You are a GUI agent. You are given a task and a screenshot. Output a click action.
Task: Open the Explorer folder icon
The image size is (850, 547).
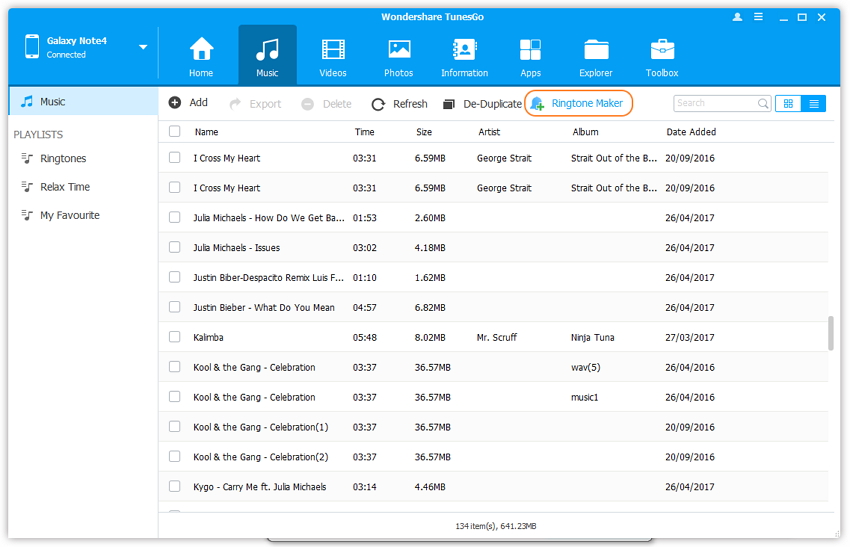click(596, 50)
